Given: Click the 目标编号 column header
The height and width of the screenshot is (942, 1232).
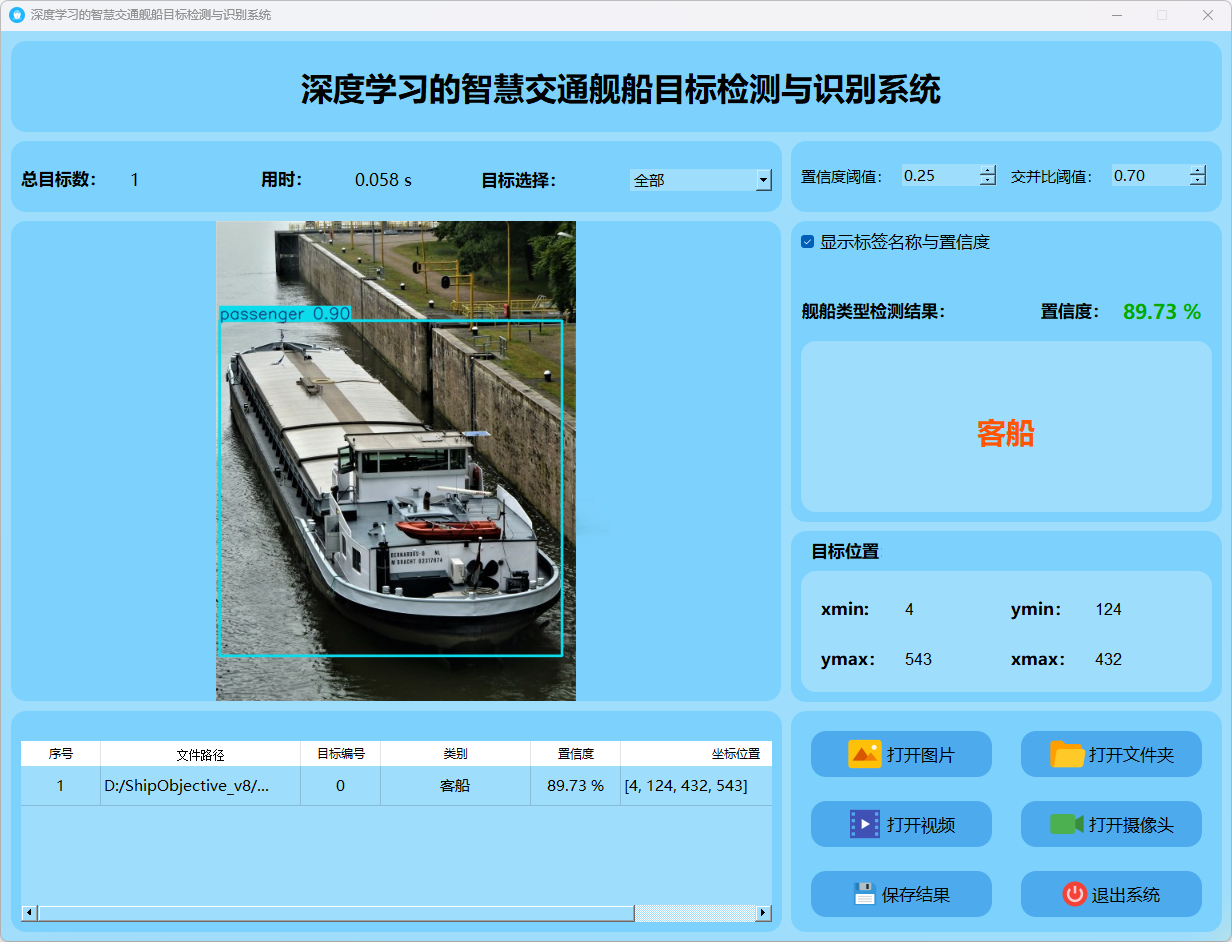Looking at the screenshot, I should tap(341, 754).
